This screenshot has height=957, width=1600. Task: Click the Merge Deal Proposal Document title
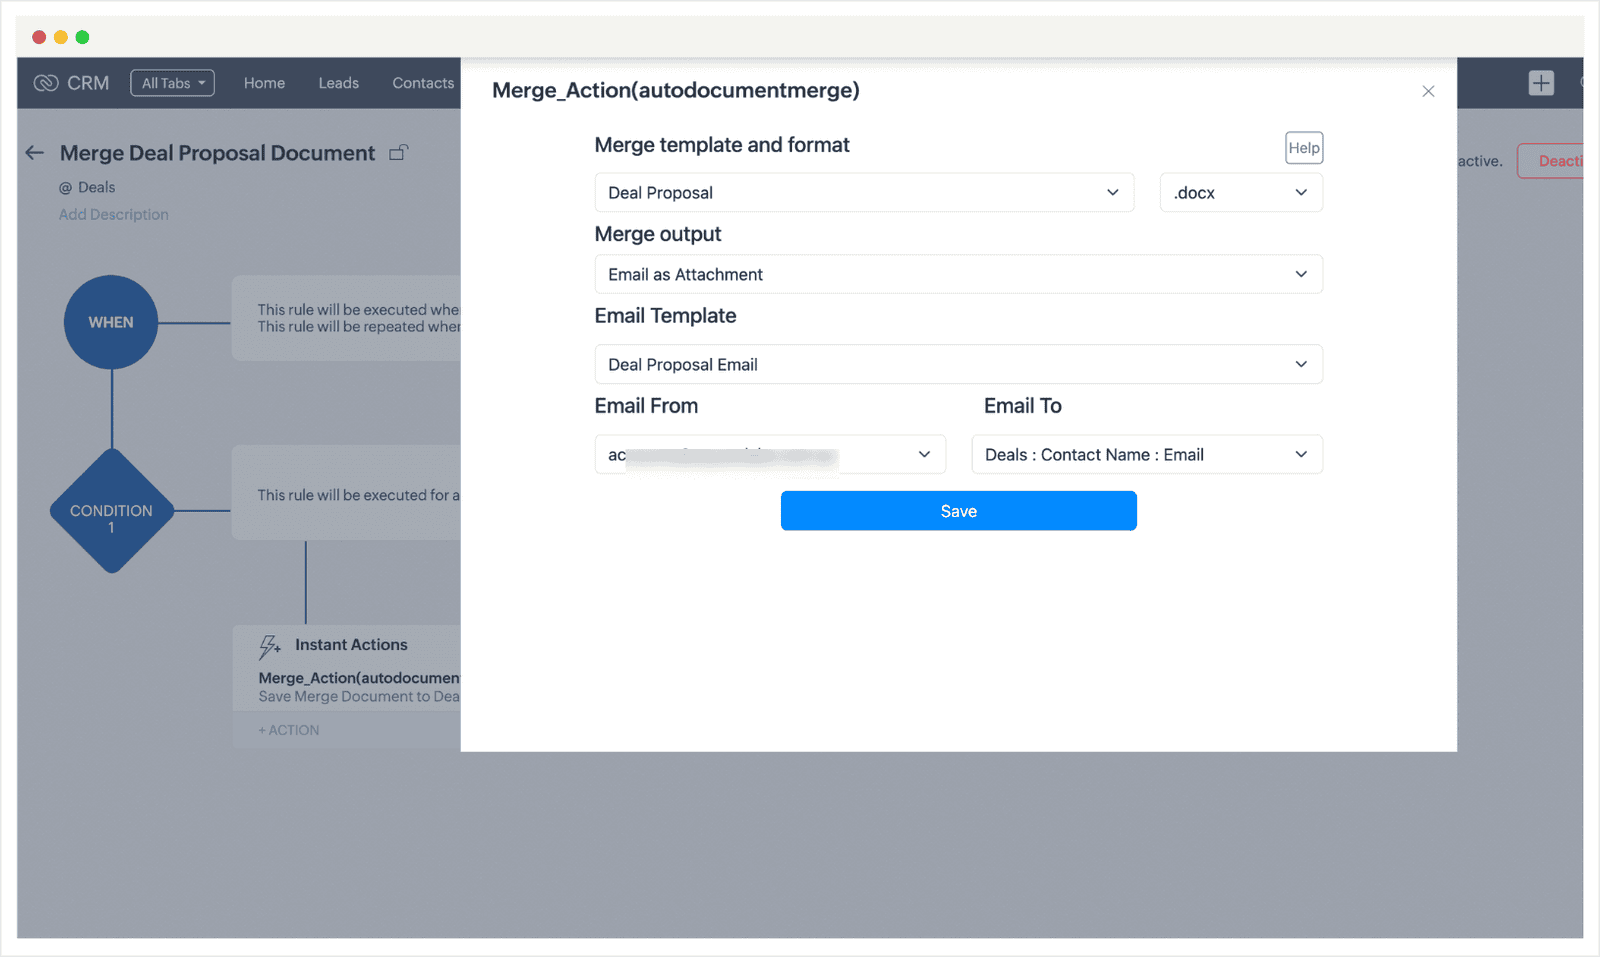(x=217, y=153)
